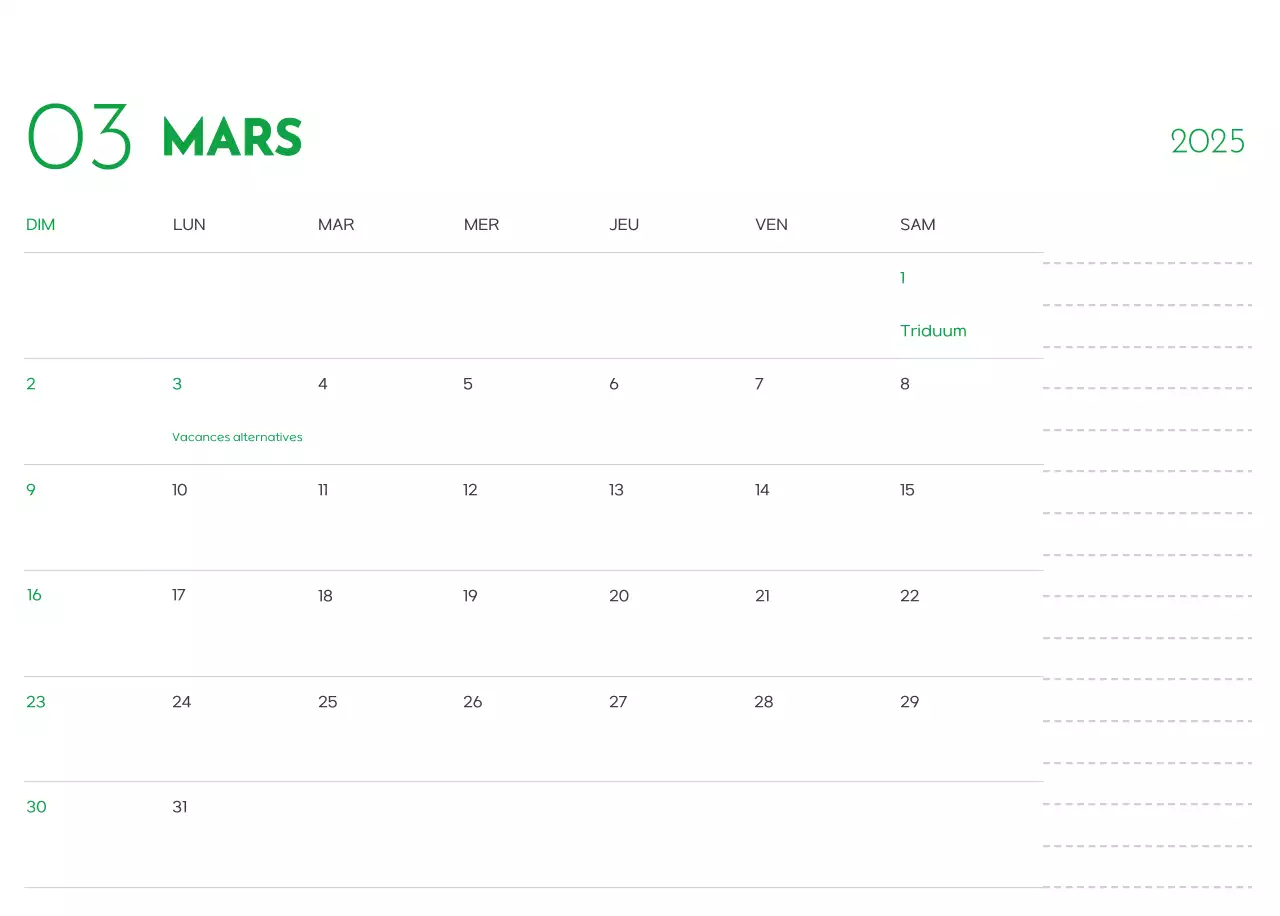
Task: Click the SAM weekday header
Action: click(917, 225)
